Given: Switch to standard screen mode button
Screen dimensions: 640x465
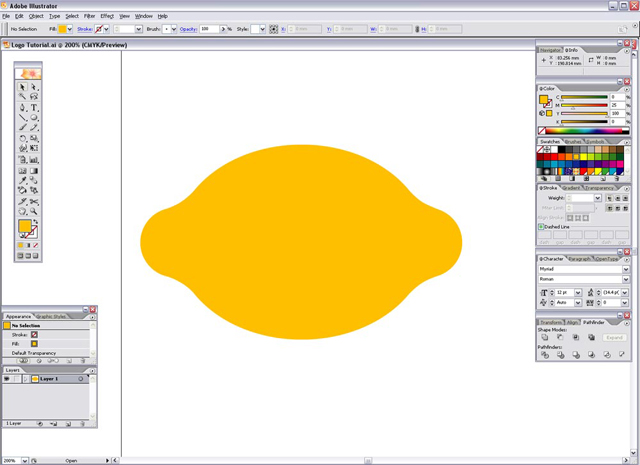Looking at the screenshot, I should click(x=20, y=256).
